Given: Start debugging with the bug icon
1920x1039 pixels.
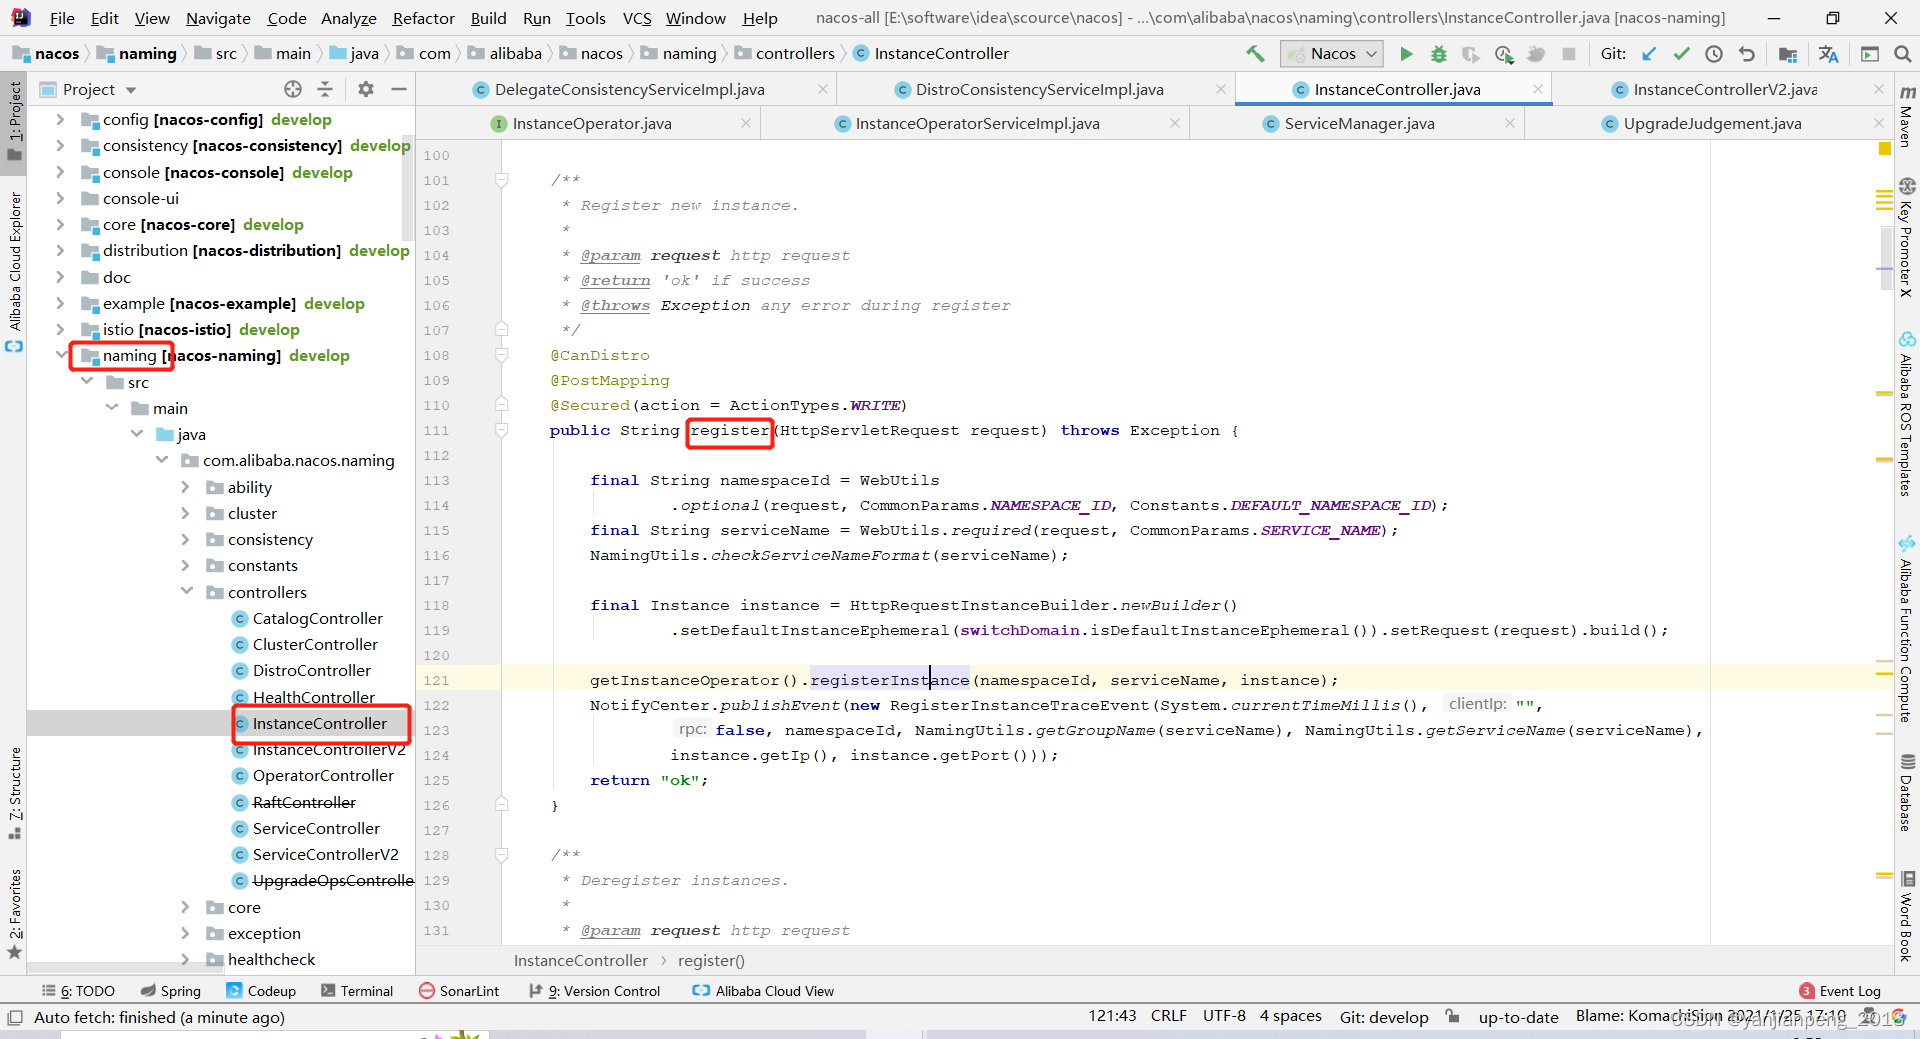Looking at the screenshot, I should (x=1439, y=53).
